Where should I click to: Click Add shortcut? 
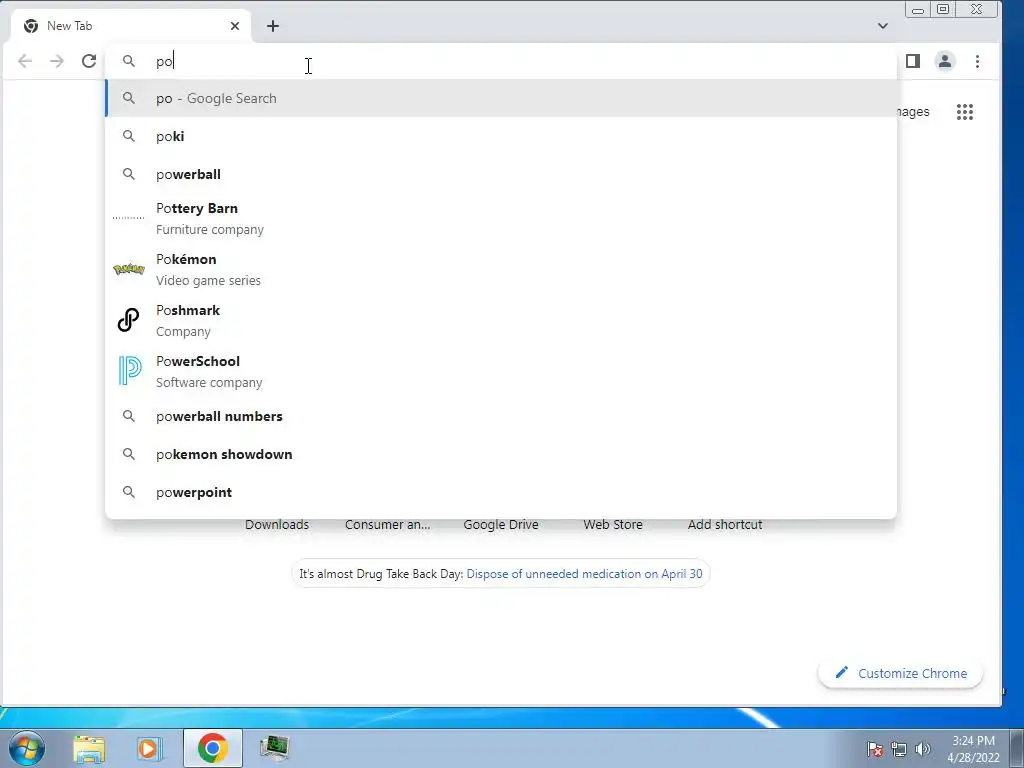click(725, 524)
